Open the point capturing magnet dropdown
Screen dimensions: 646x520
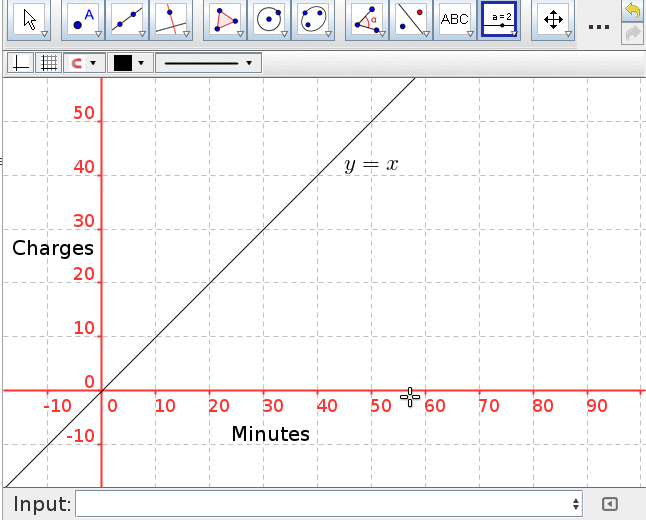pyautogui.click(x=83, y=63)
